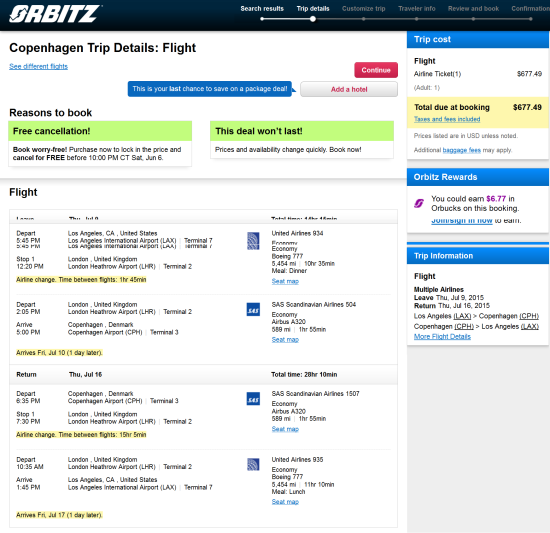
Task: Click the Trip details progress marker
Action: 313,19
